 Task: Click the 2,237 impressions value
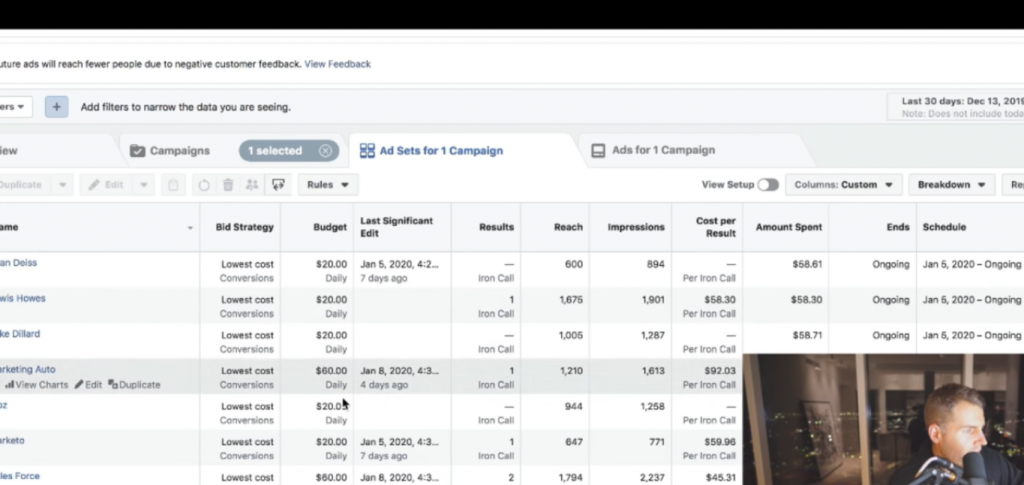click(x=652, y=477)
